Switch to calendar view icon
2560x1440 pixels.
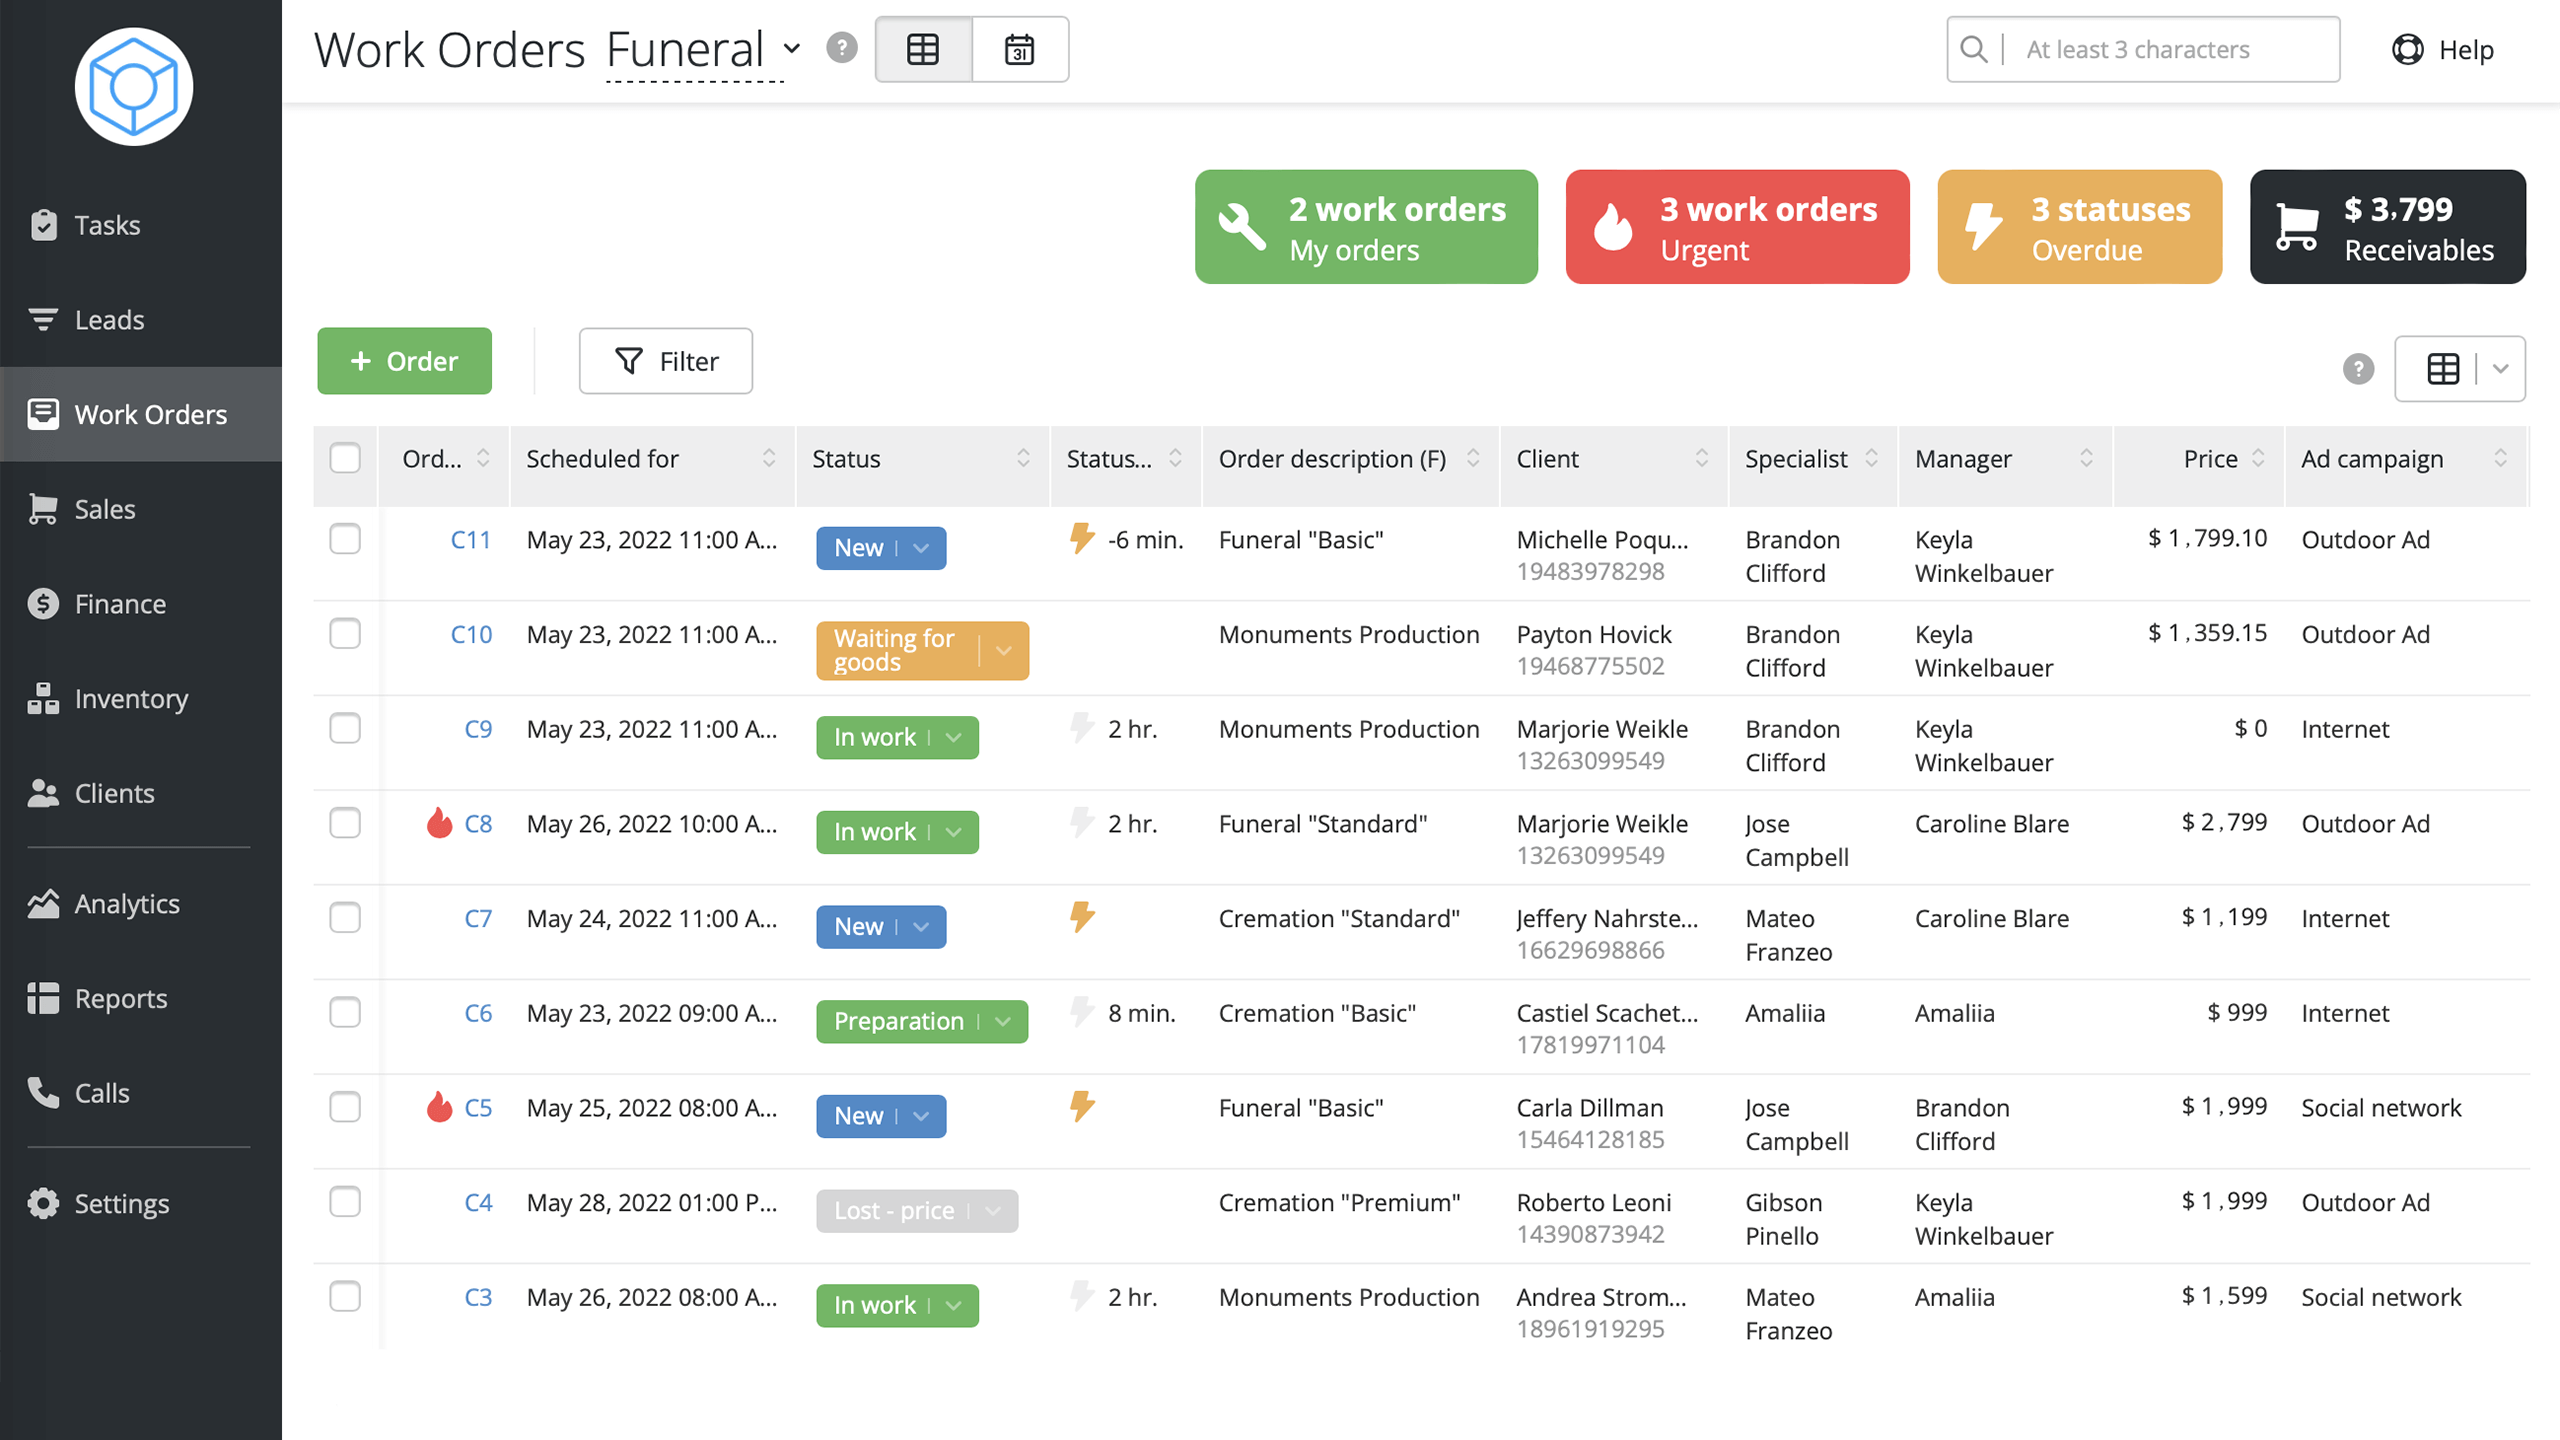[x=1019, y=49]
